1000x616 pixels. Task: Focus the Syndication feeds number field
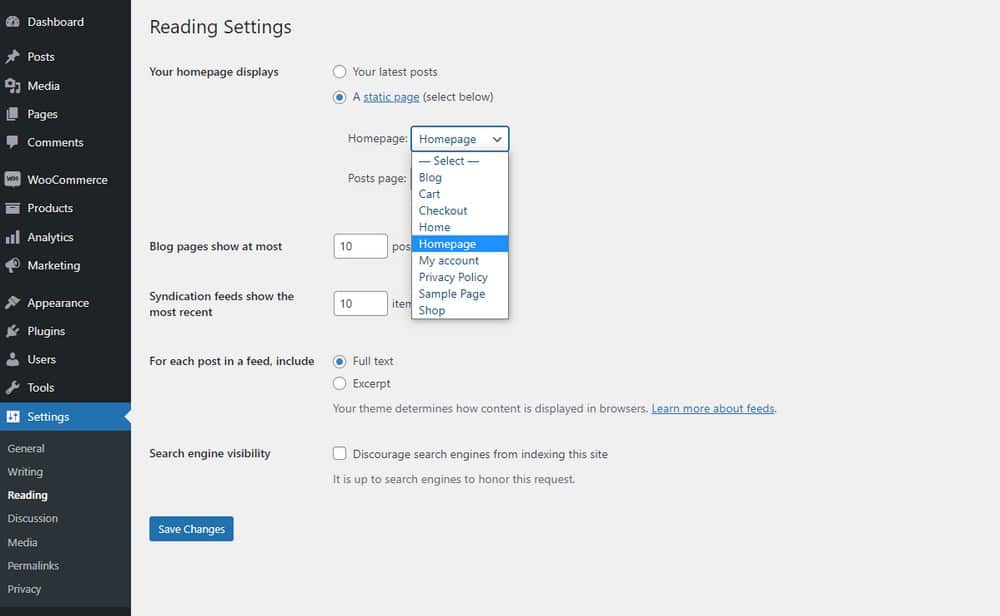360,304
